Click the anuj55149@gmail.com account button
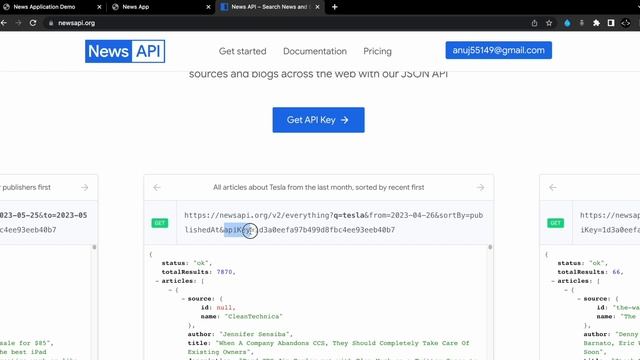This screenshot has height=360, width=640. point(498,50)
